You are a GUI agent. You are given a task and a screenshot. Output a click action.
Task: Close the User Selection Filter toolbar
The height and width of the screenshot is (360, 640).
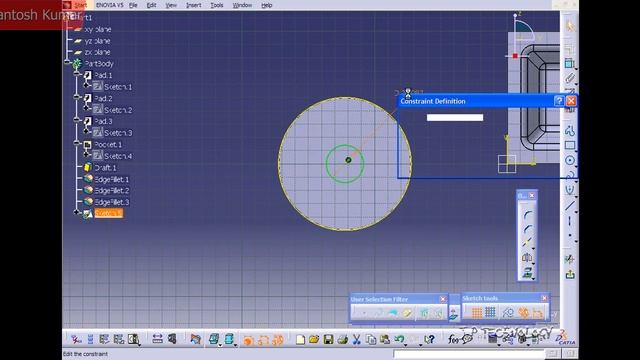click(443, 299)
